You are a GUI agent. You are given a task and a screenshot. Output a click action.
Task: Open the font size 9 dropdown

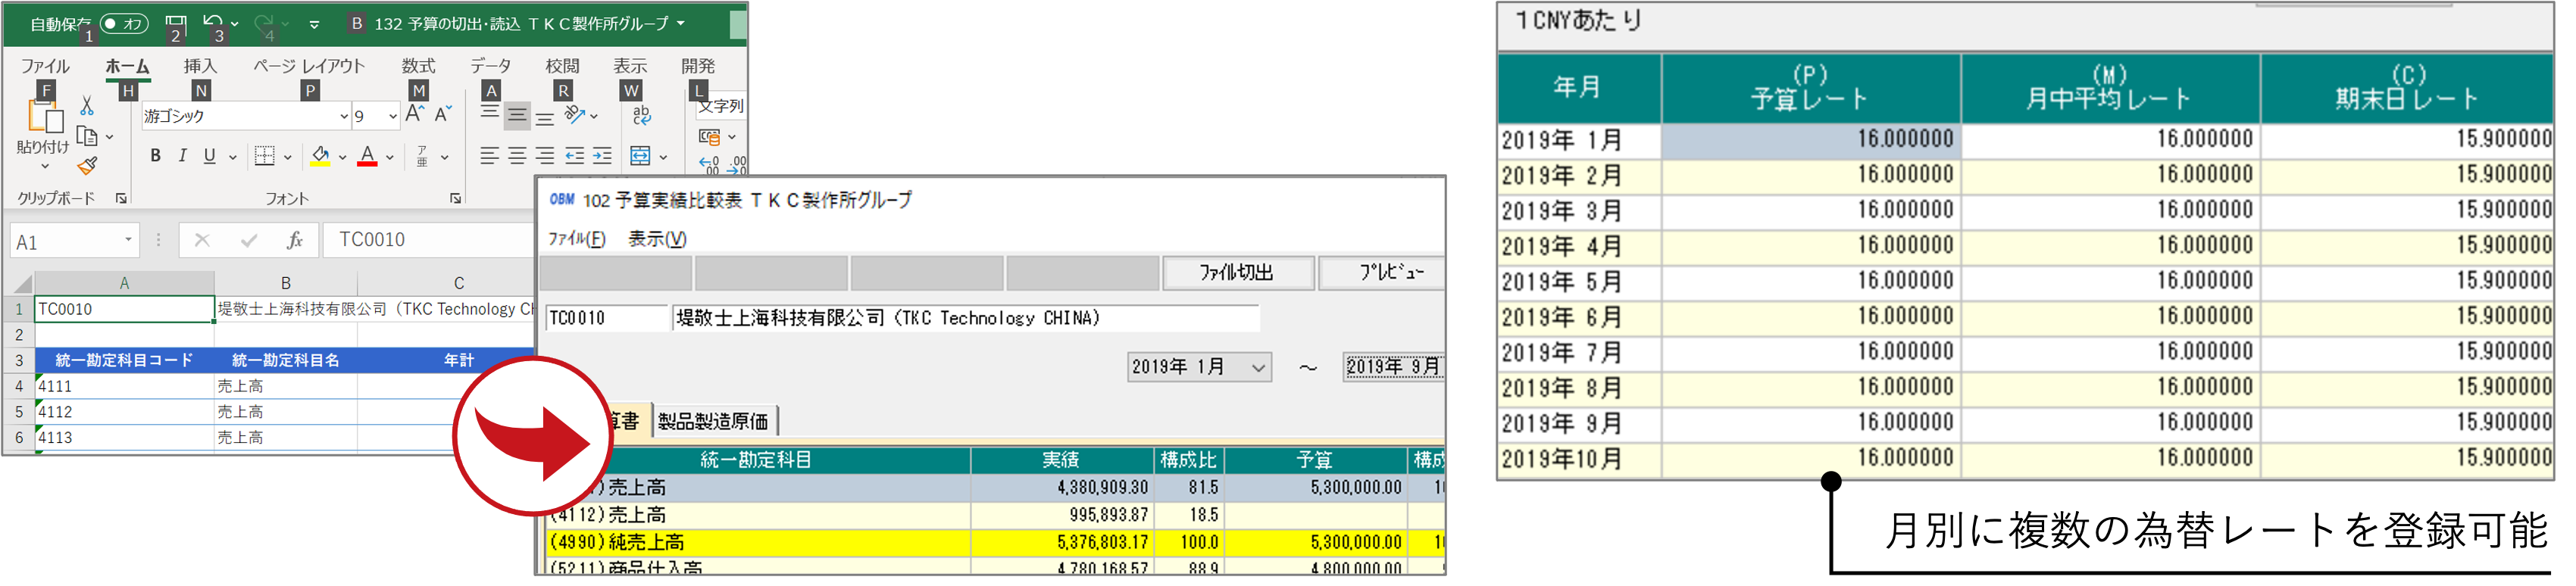[x=392, y=117]
